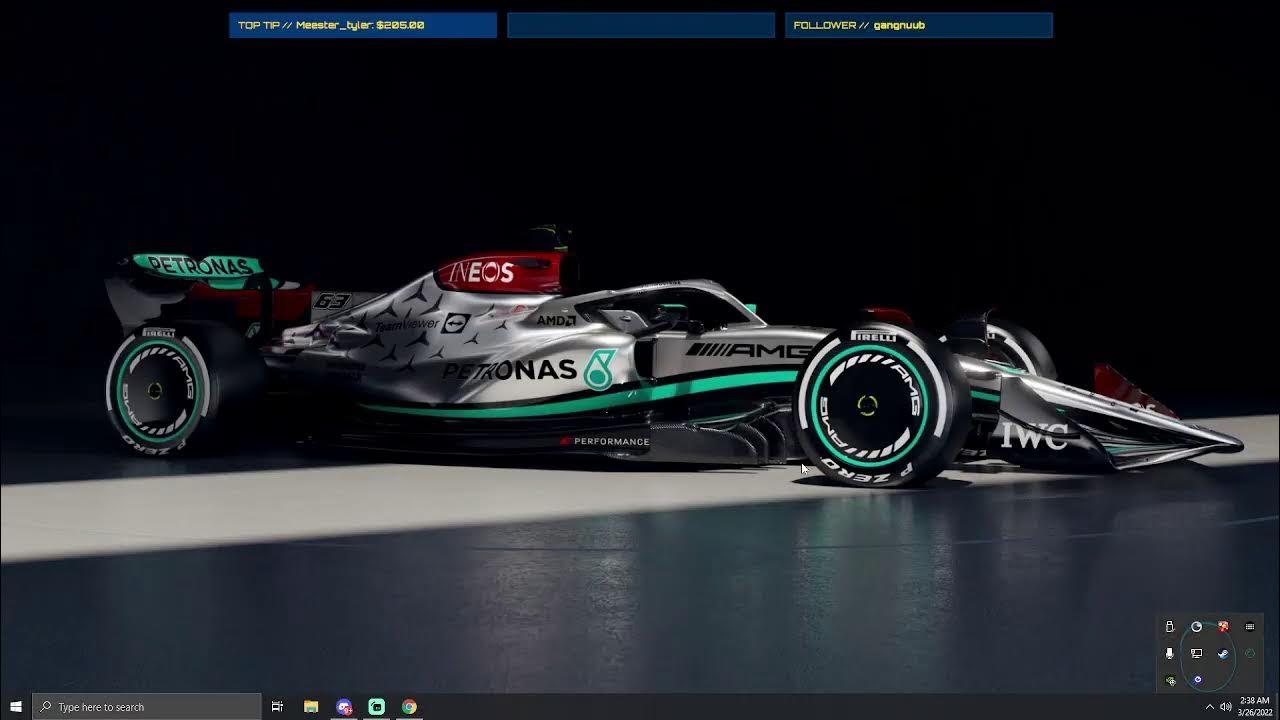Open Steam from the system tray
This screenshot has width=1280, height=720.
point(1223,653)
